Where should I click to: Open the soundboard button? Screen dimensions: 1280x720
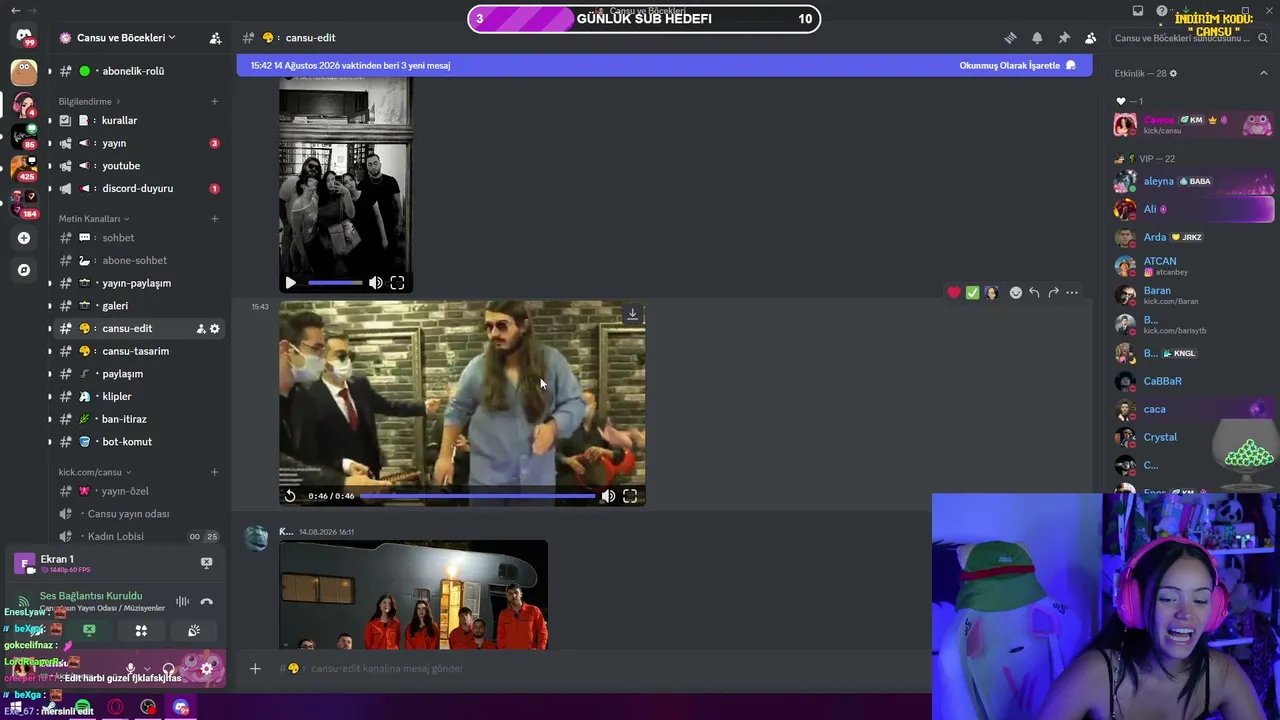tap(194, 630)
